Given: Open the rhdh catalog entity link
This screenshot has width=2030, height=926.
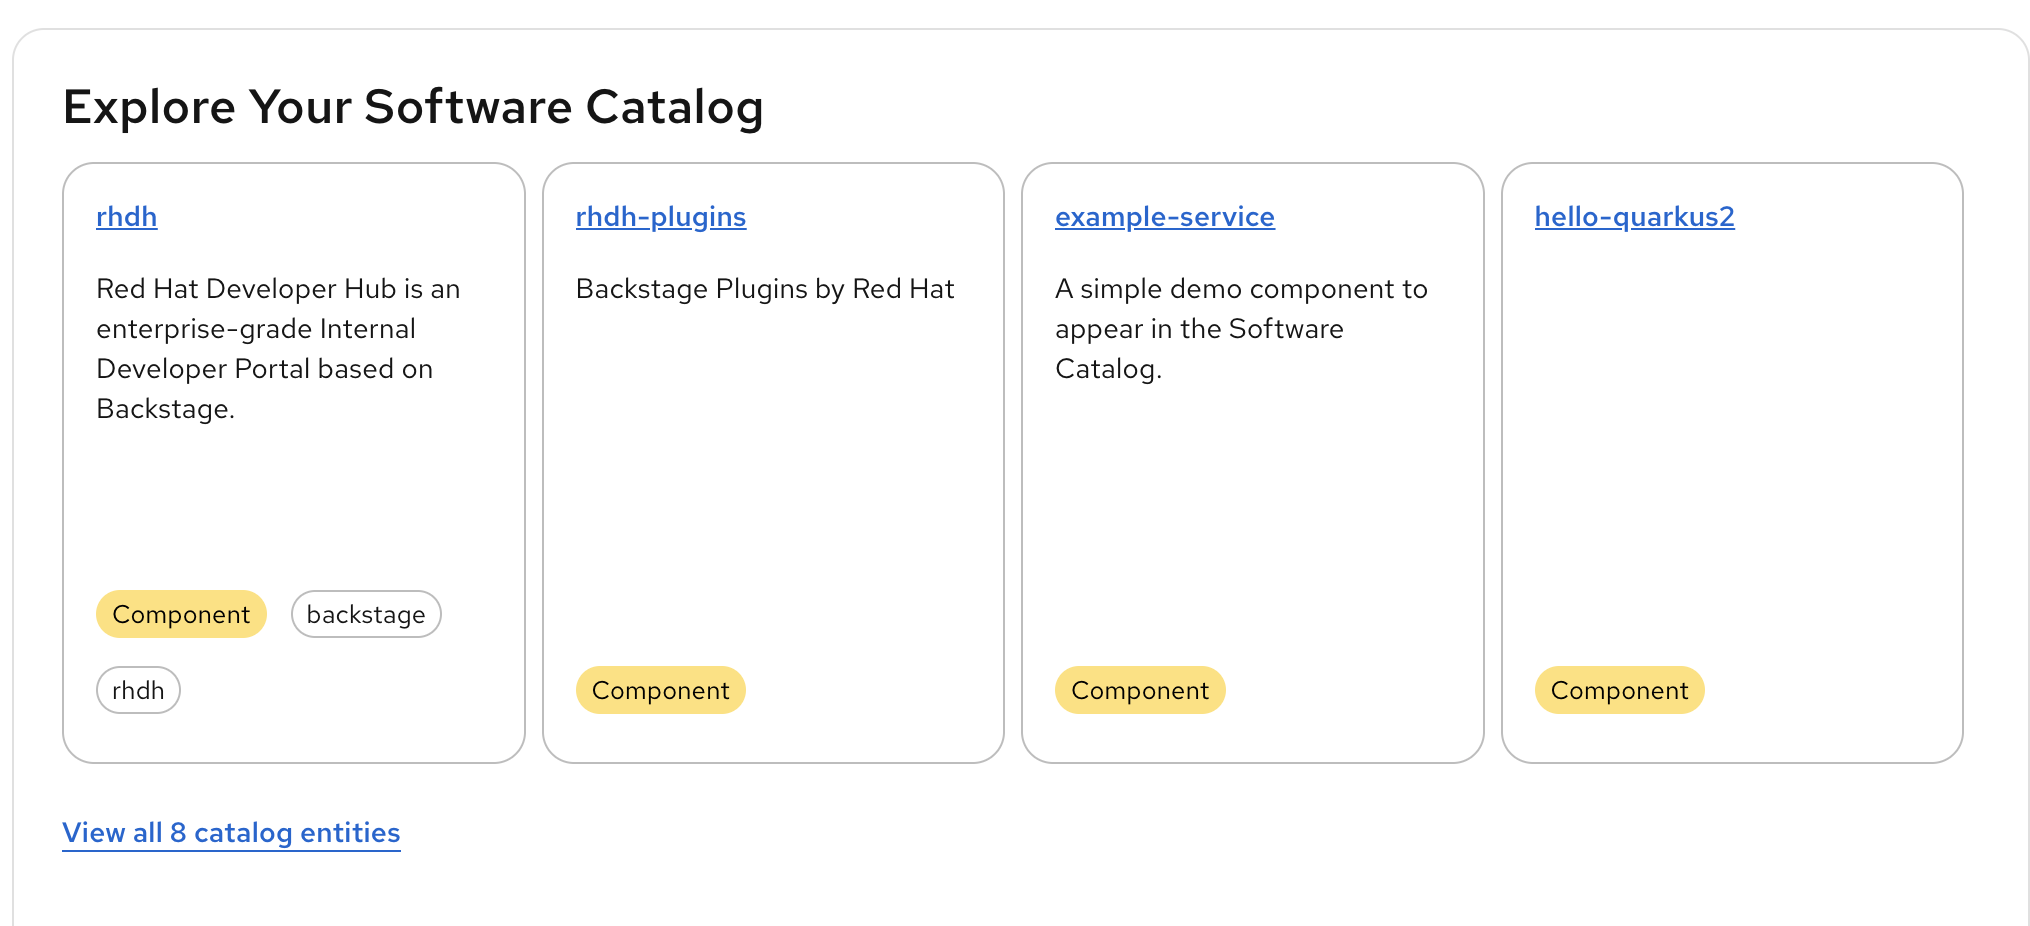Looking at the screenshot, I should 126,217.
